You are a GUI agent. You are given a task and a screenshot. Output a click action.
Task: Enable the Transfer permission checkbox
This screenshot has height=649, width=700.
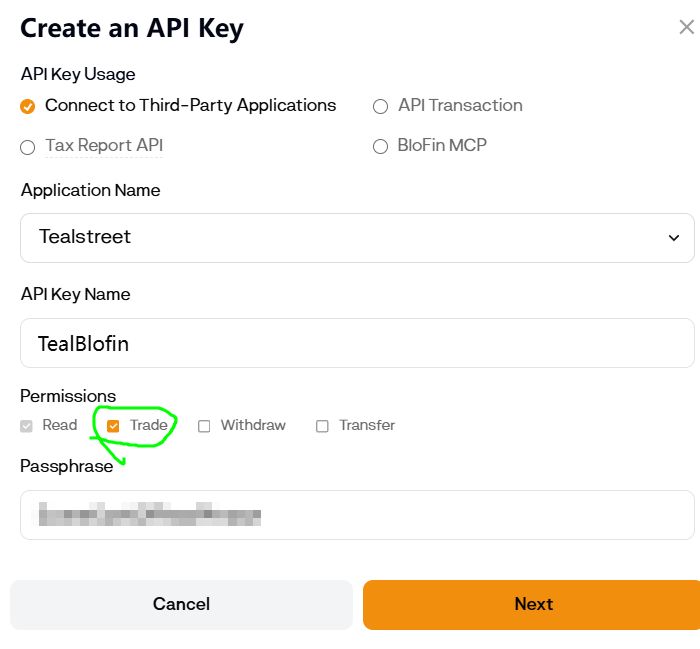pos(322,426)
